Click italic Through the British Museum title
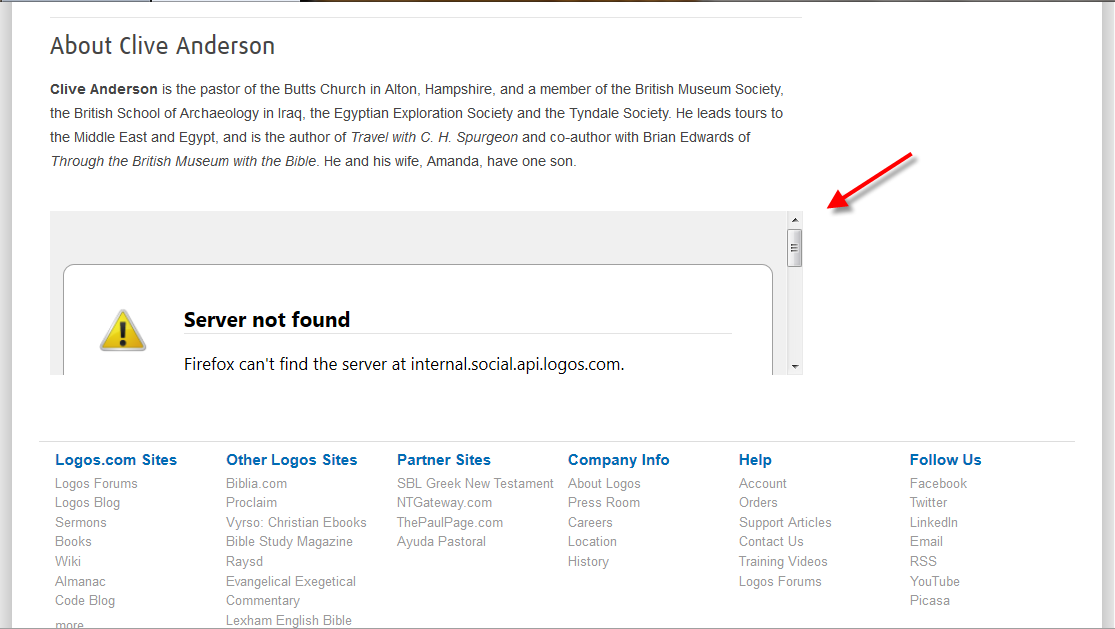The height and width of the screenshot is (629, 1115). click(x=183, y=161)
